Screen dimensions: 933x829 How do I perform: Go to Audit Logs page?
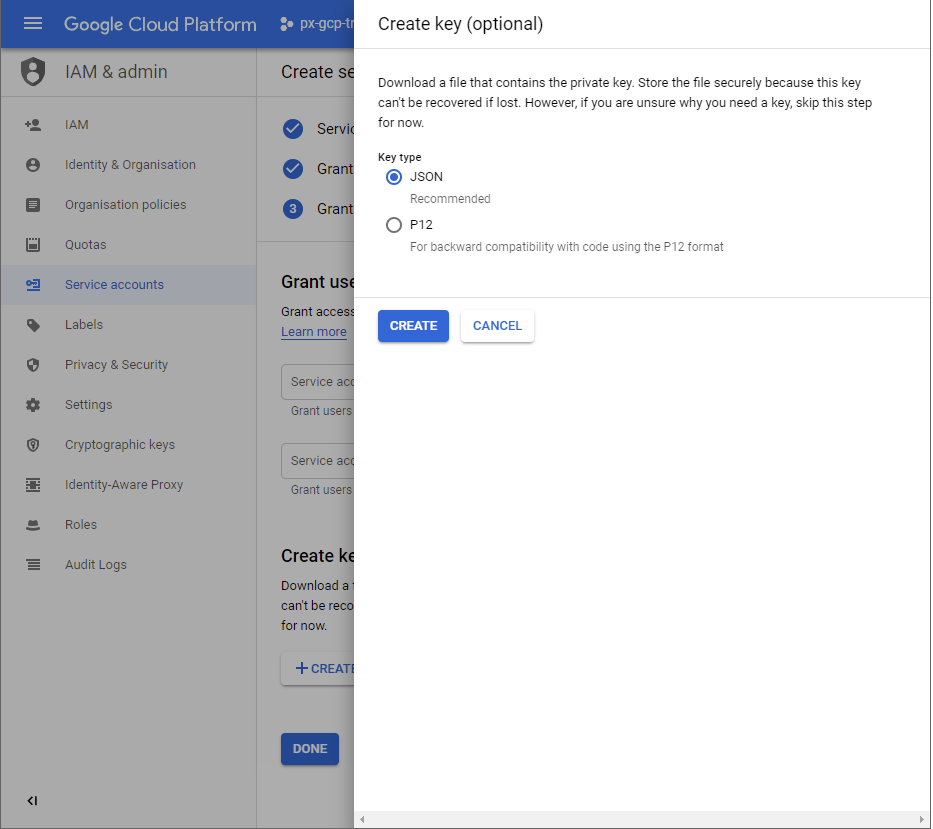click(x=96, y=565)
